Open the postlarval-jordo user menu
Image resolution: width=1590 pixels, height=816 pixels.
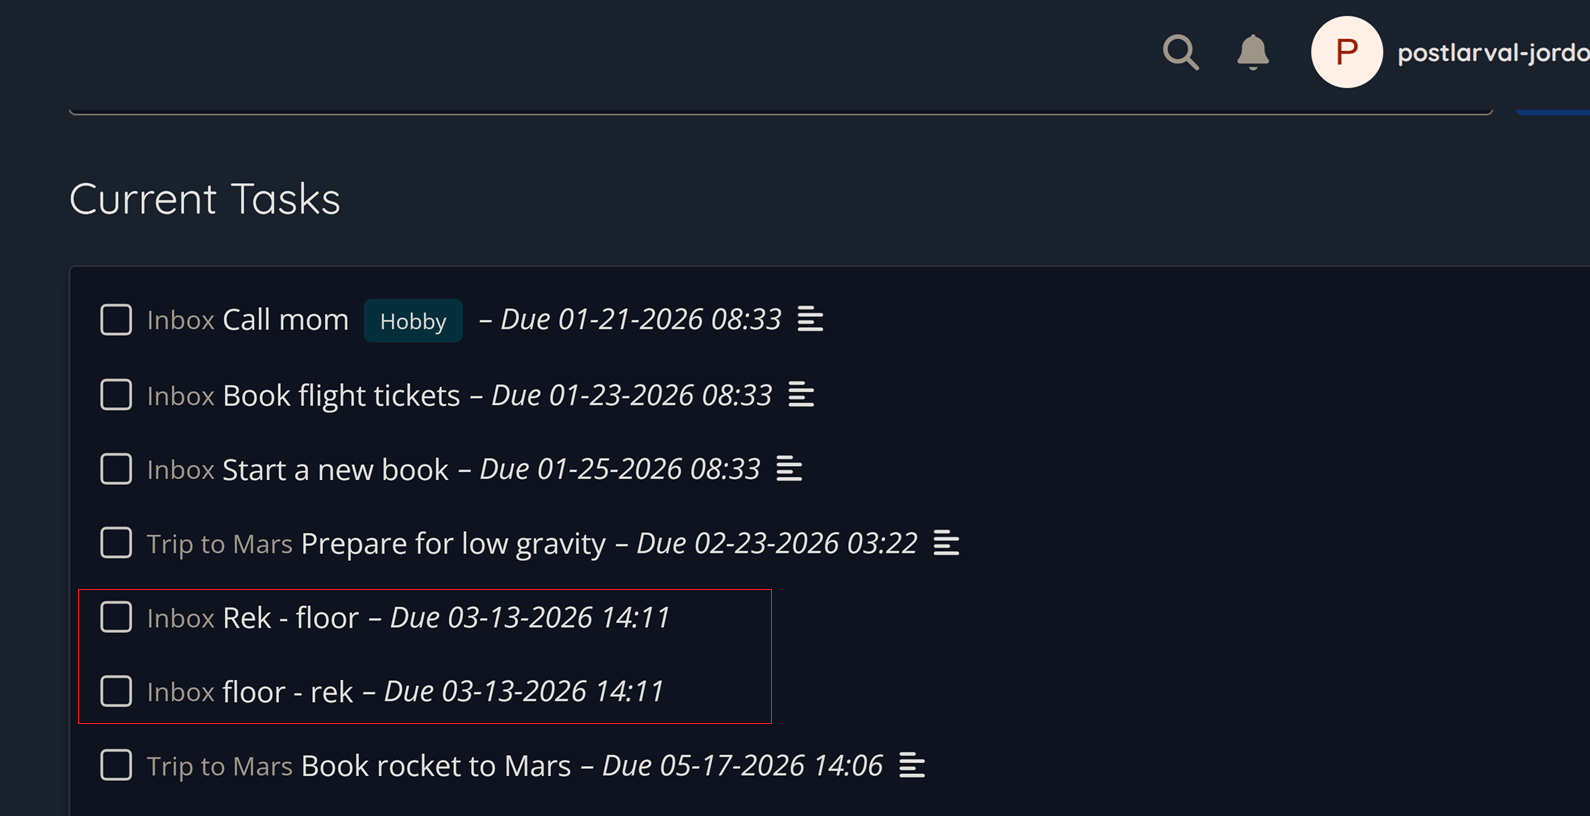pos(1492,52)
